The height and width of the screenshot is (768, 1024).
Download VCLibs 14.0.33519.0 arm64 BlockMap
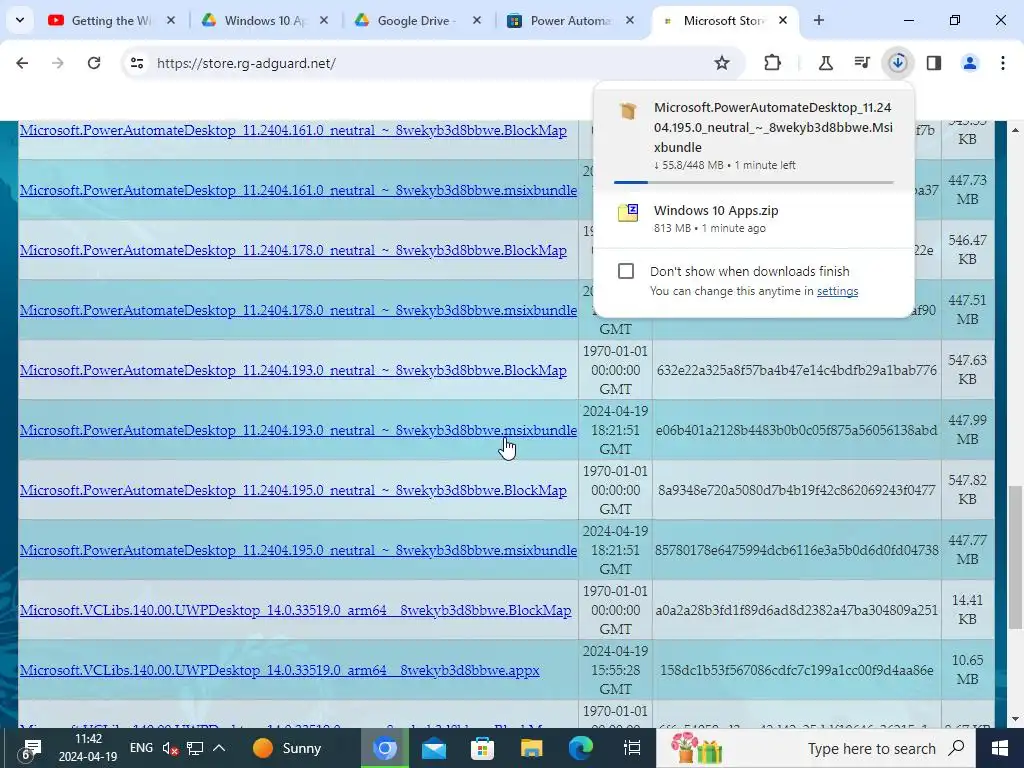295,611
